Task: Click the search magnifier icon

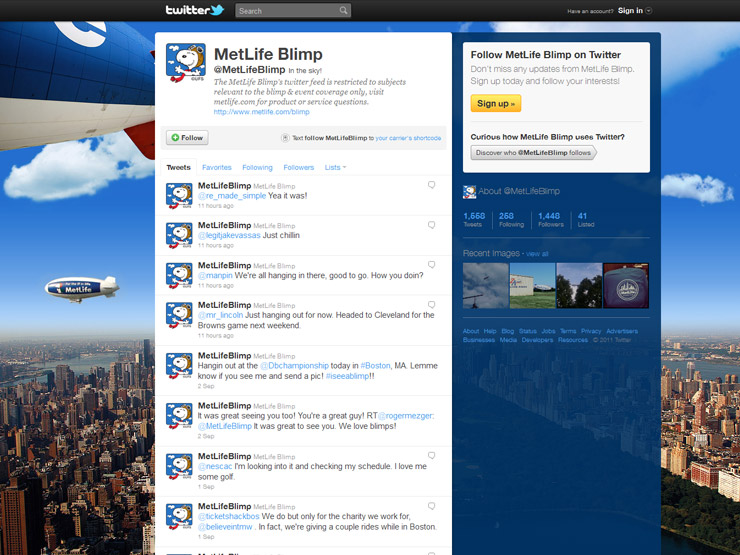Action: coord(343,10)
